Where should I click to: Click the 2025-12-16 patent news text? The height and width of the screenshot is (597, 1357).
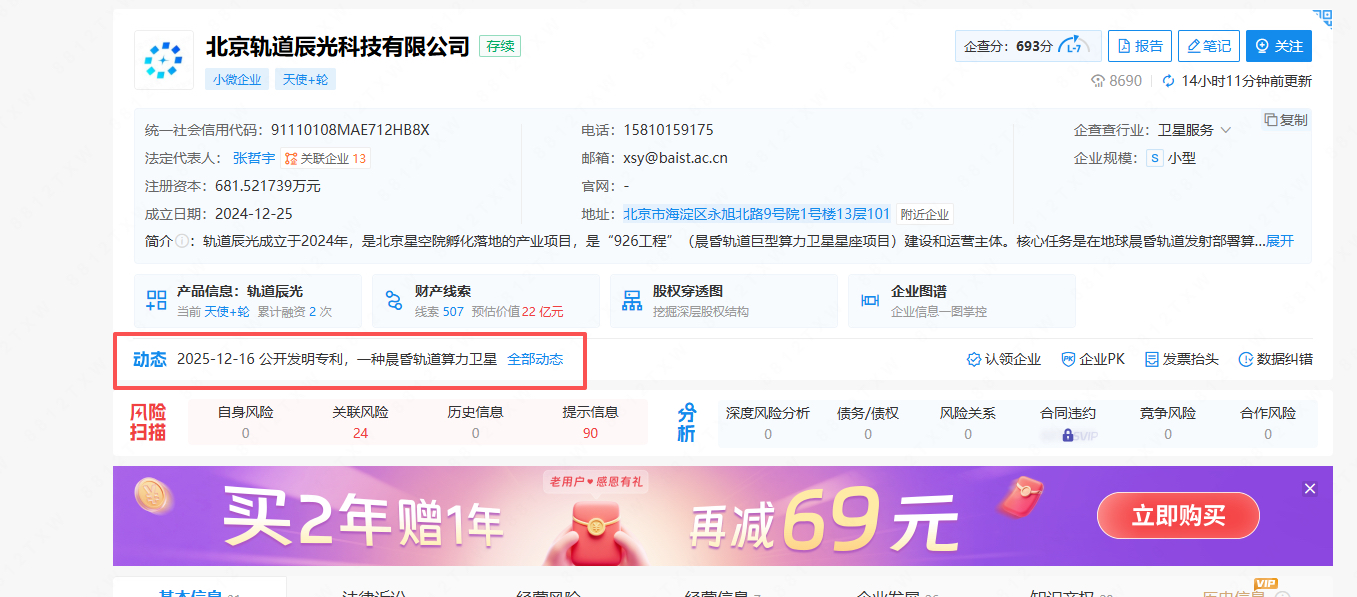click(x=337, y=359)
